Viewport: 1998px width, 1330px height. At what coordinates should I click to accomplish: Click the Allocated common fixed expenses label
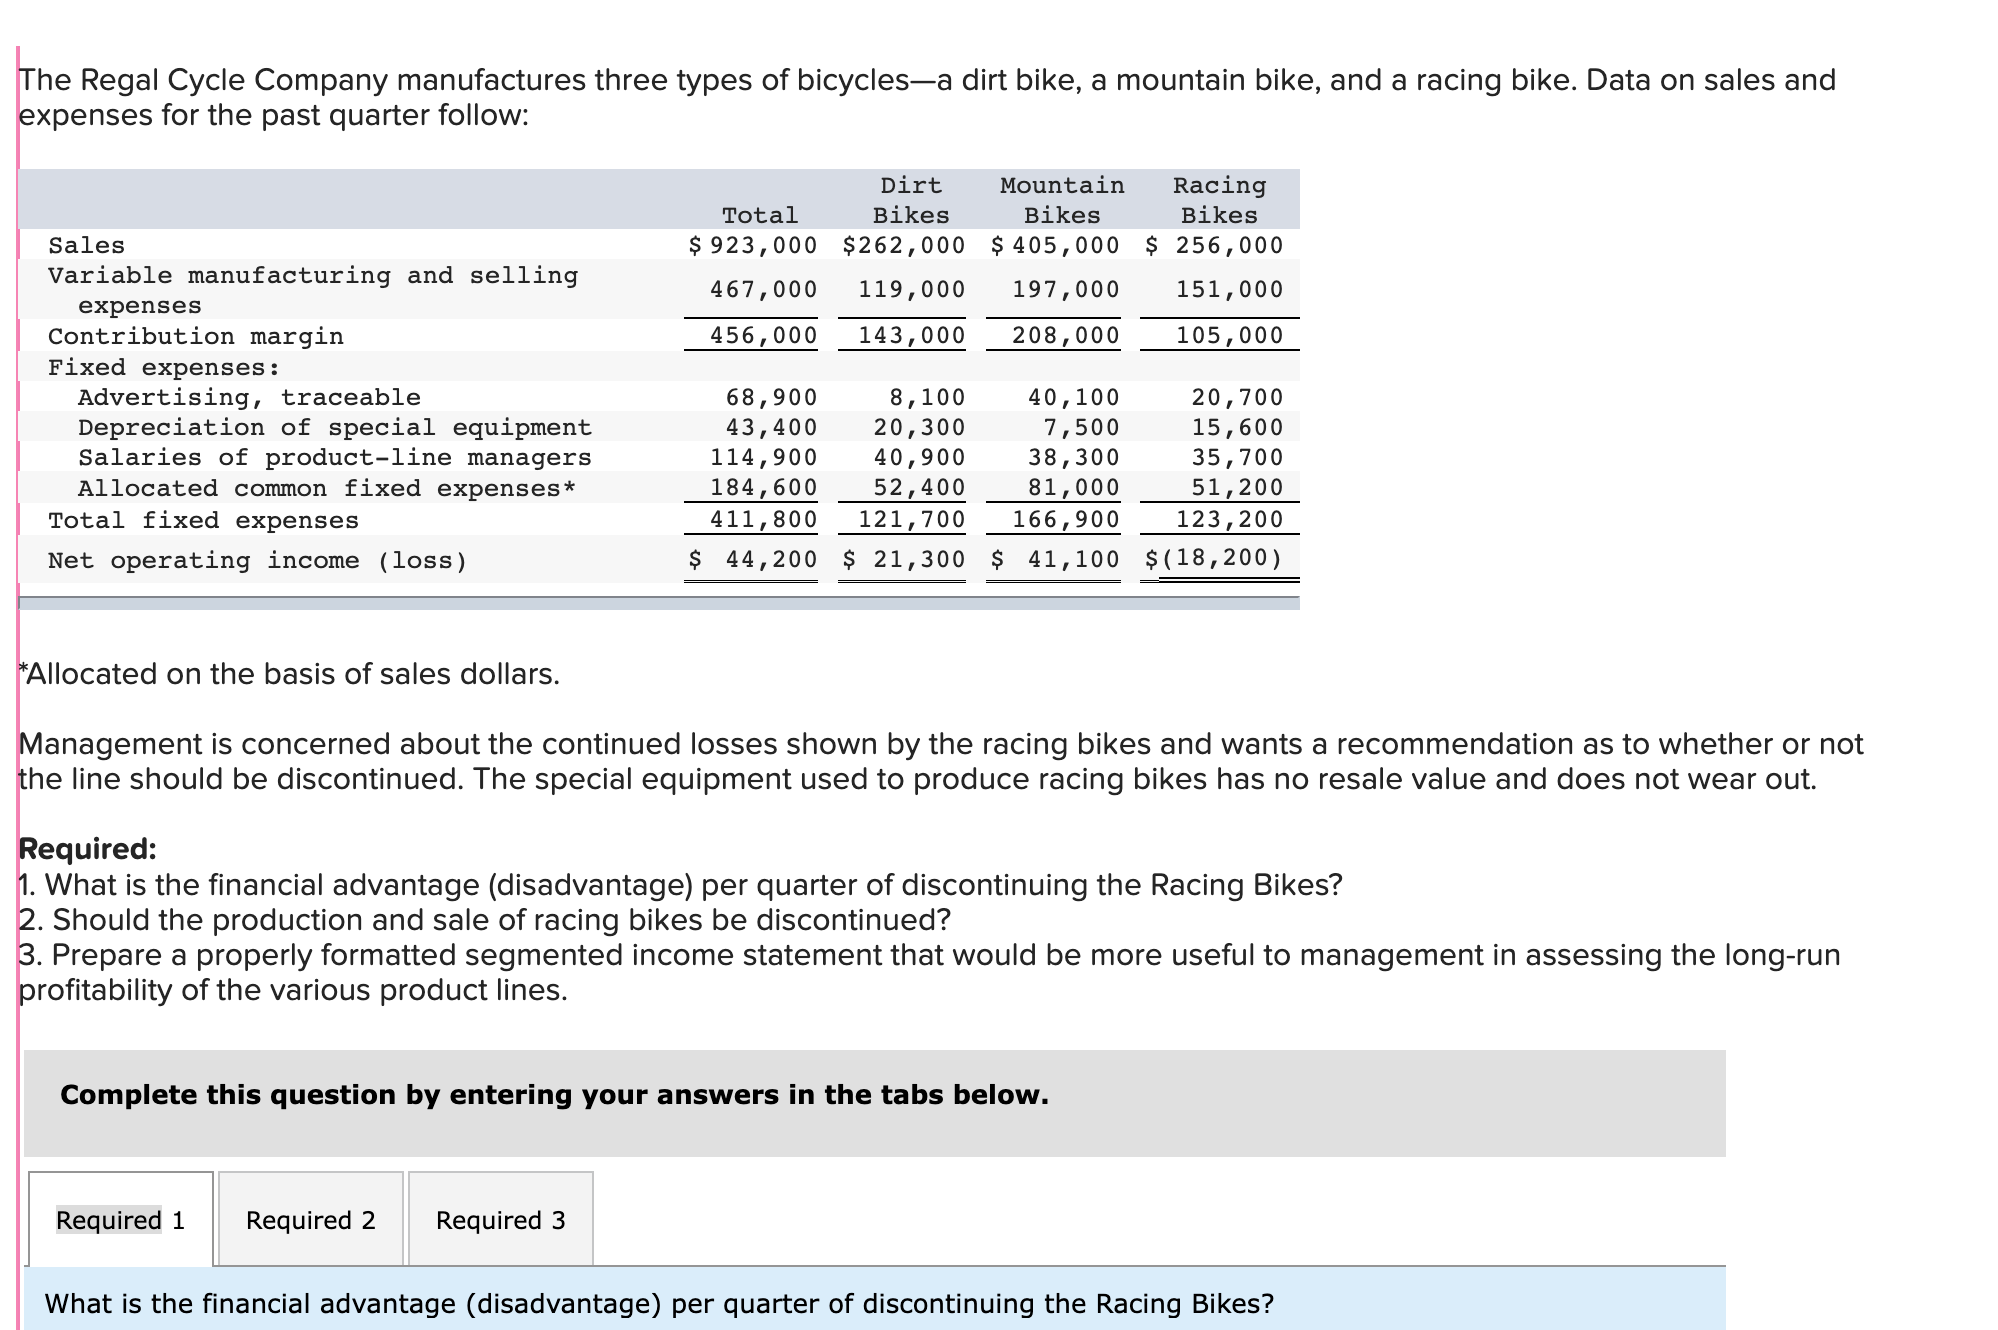tap(327, 488)
